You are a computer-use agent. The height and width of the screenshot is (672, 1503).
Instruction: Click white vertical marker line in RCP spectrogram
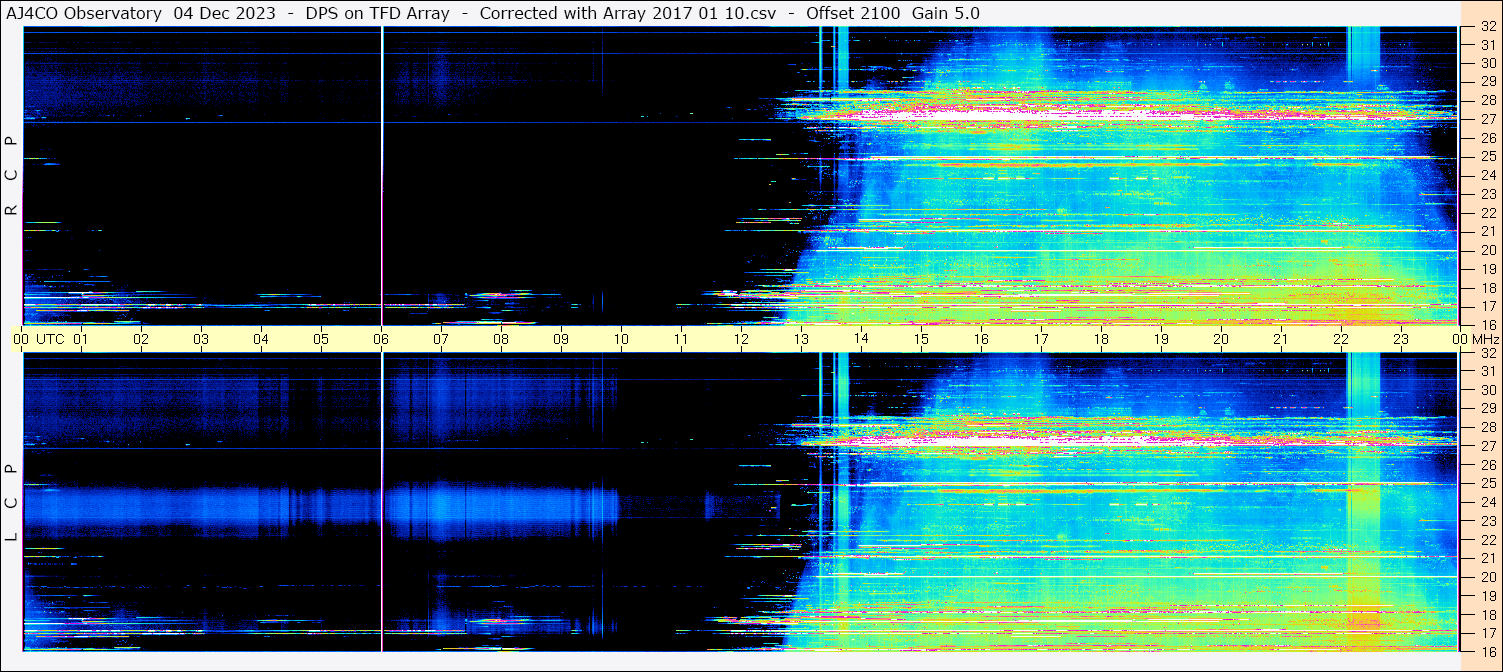(382, 175)
